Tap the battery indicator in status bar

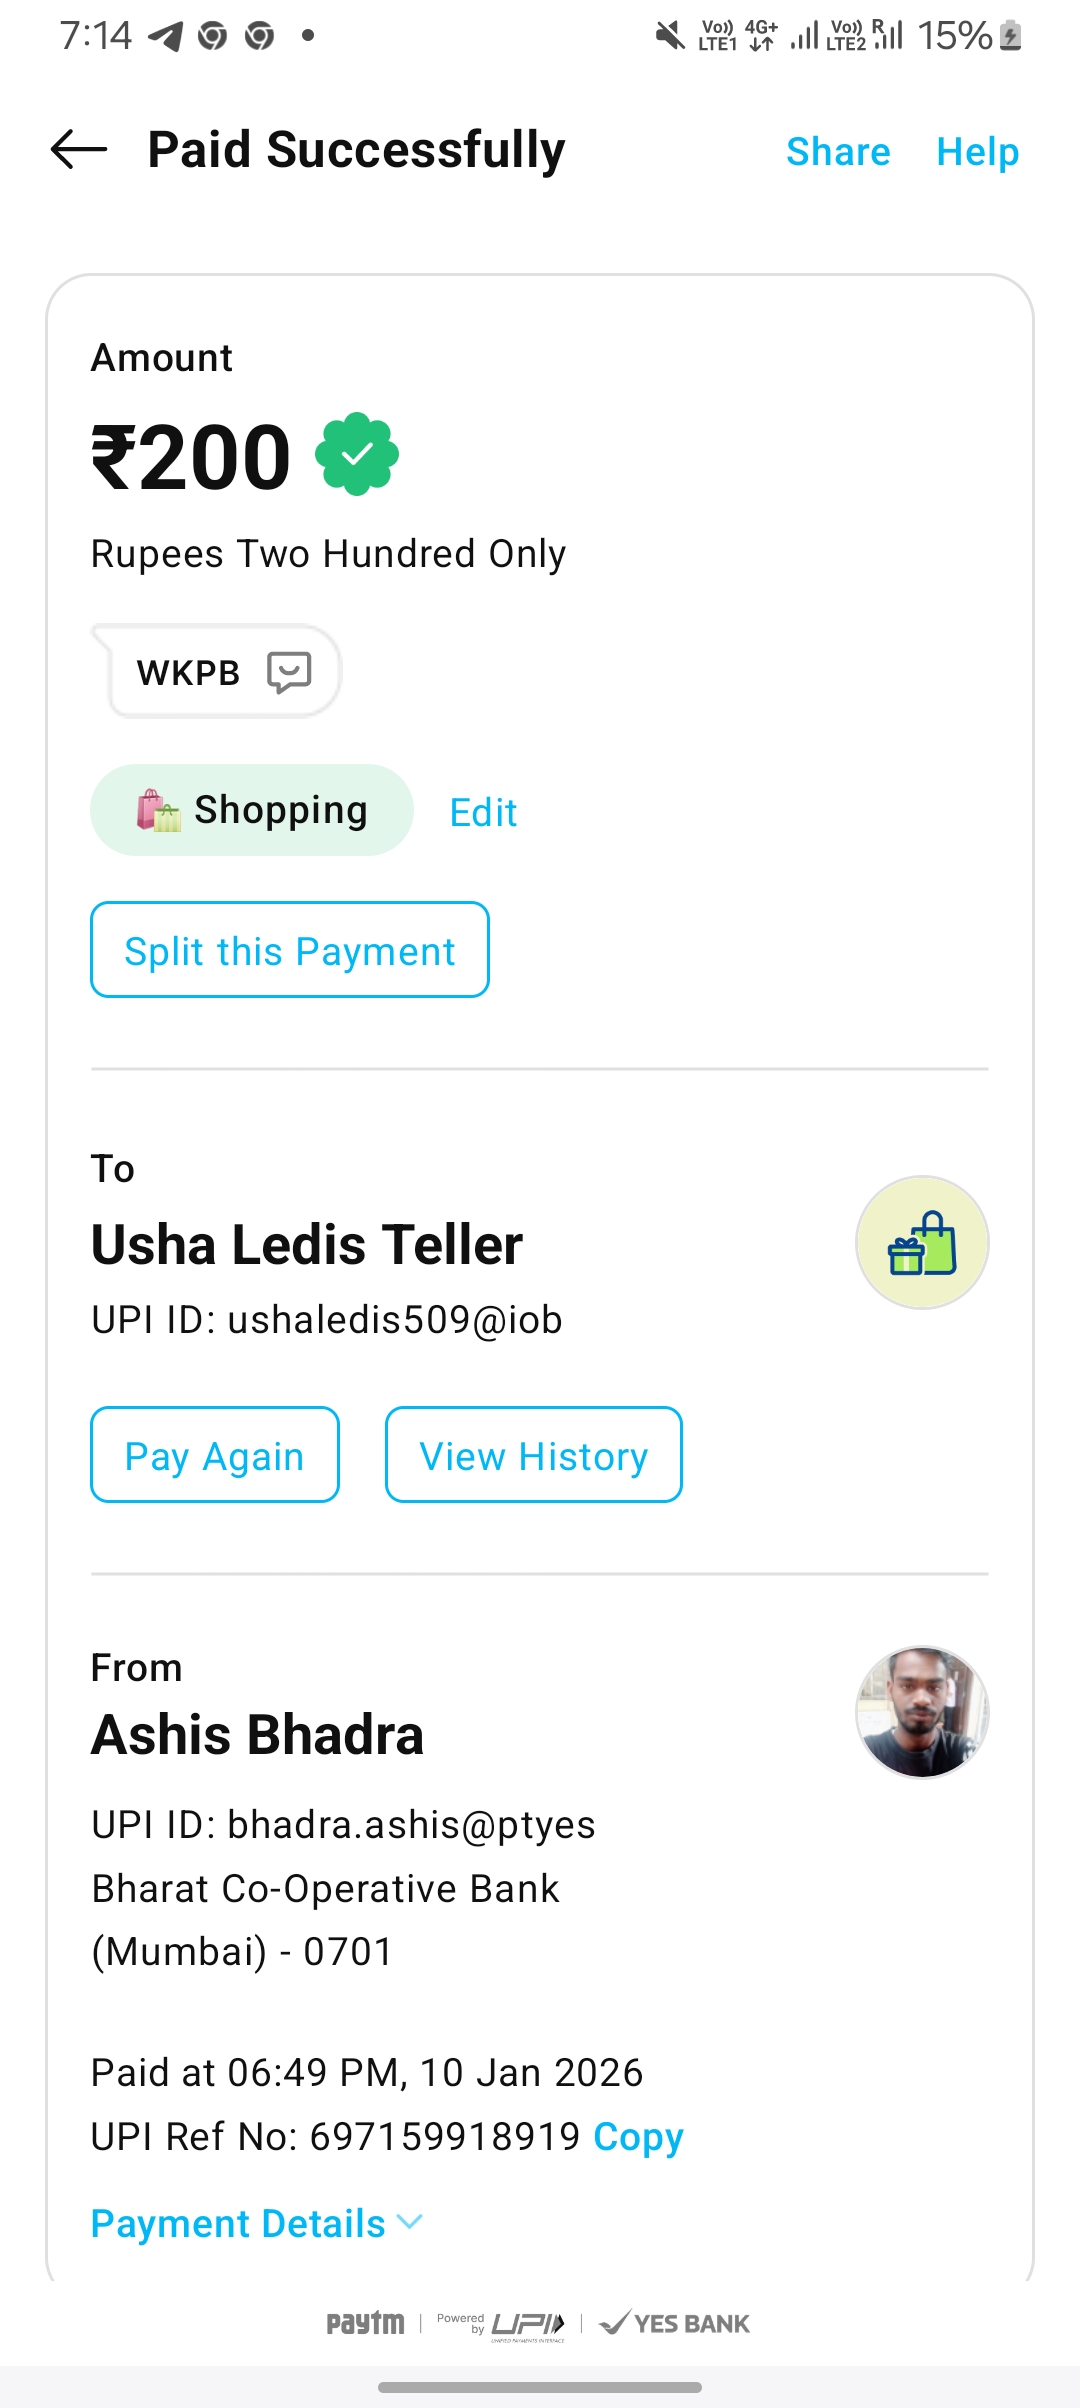point(1010,37)
